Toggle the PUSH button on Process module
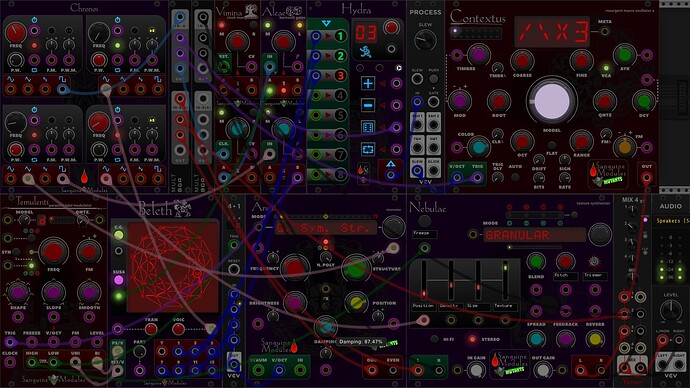This screenshot has height=388, width=690. tap(433, 79)
